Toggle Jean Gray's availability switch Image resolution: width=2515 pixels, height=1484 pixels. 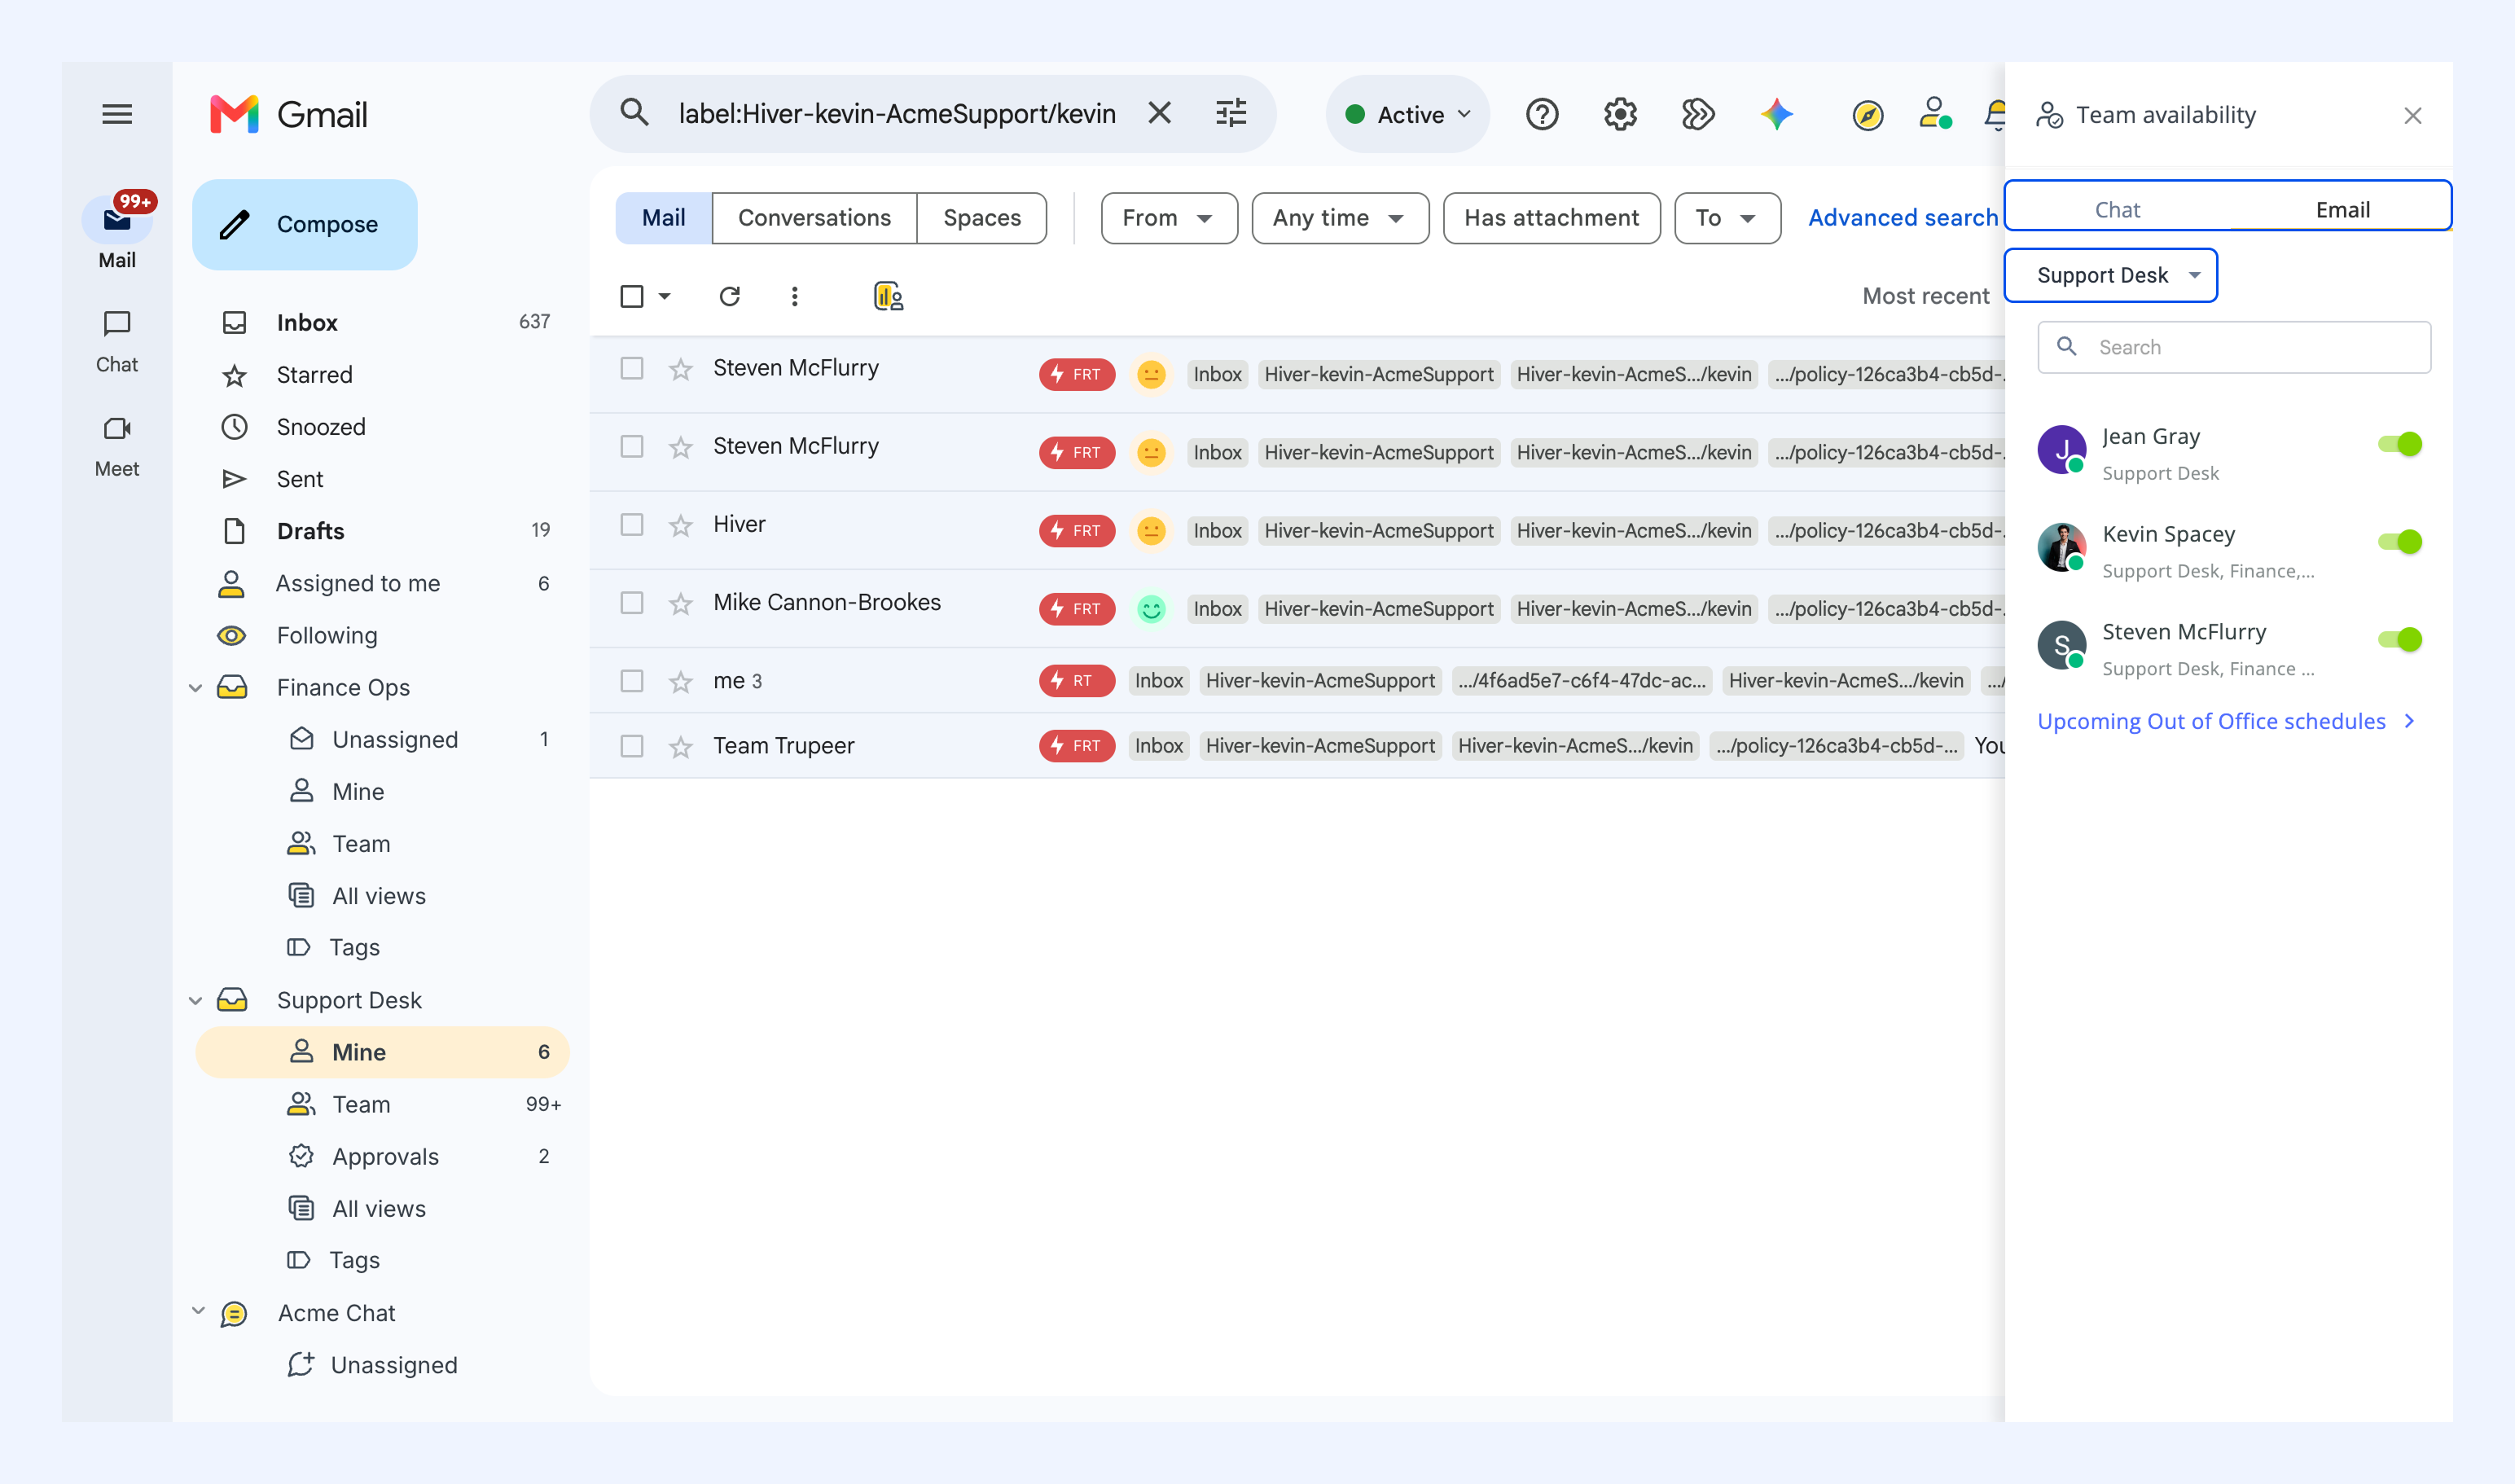click(2400, 444)
